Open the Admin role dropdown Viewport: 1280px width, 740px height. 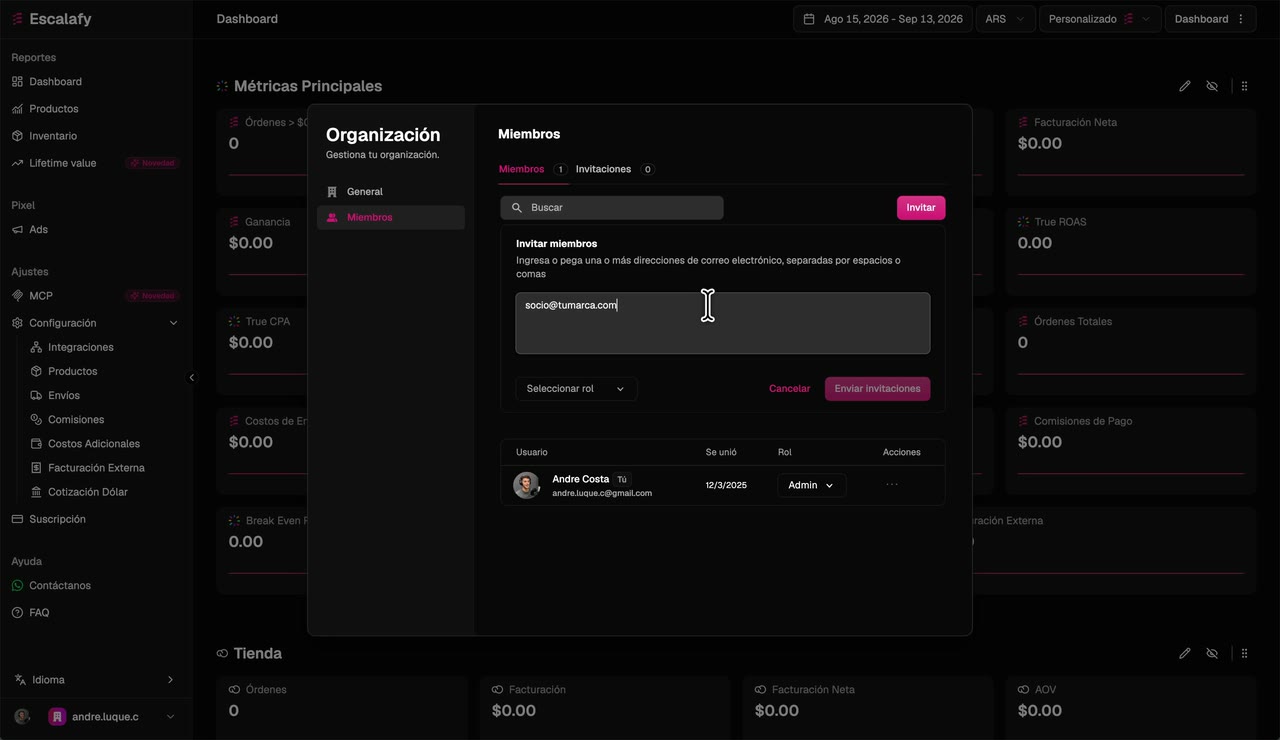pyautogui.click(x=812, y=486)
